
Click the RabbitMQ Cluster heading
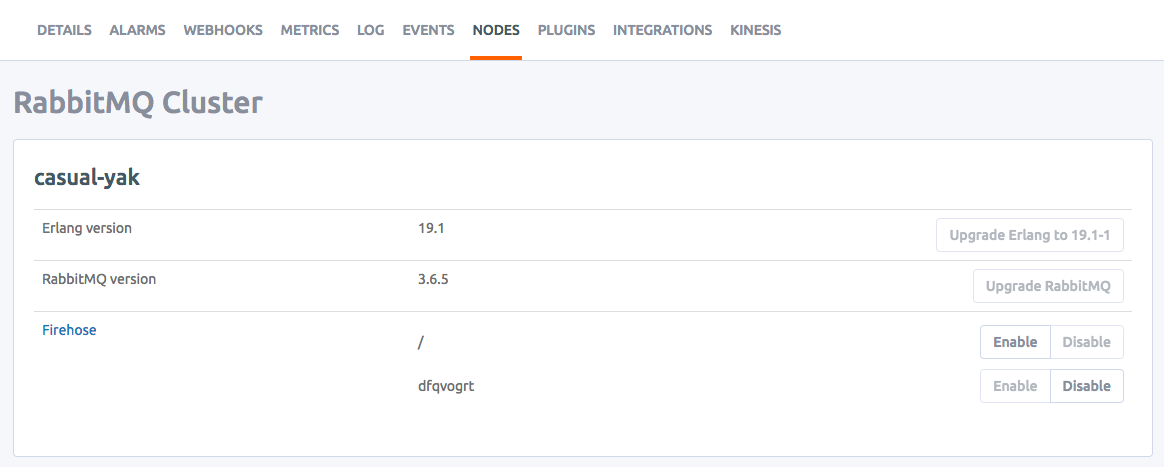pos(138,102)
